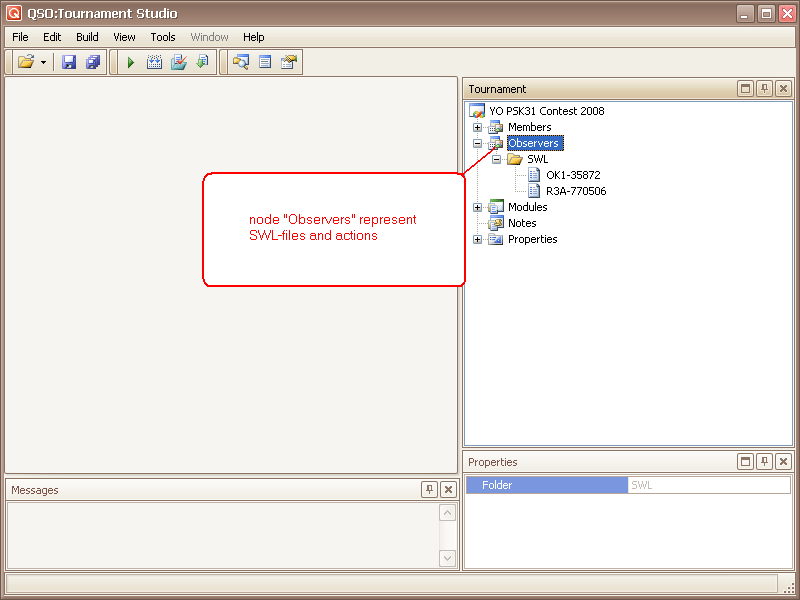Click the Save All toolbar icon
Screen dimensions: 800x600
pyautogui.click(x=93, y=62)
